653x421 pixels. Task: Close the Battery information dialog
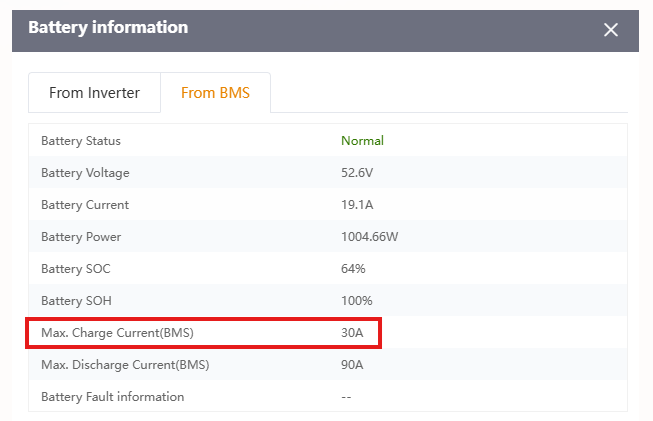[x=611, y=30]
